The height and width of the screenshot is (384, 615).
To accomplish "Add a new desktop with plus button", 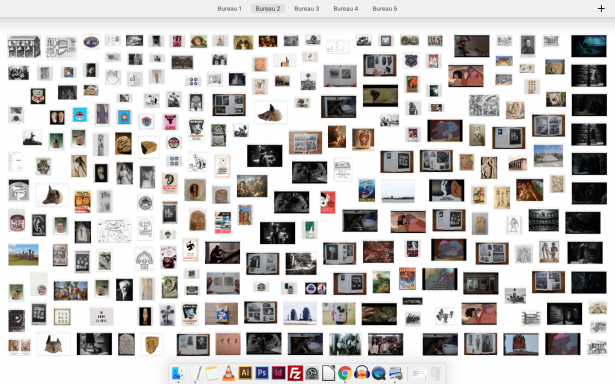I will [601, 9].
